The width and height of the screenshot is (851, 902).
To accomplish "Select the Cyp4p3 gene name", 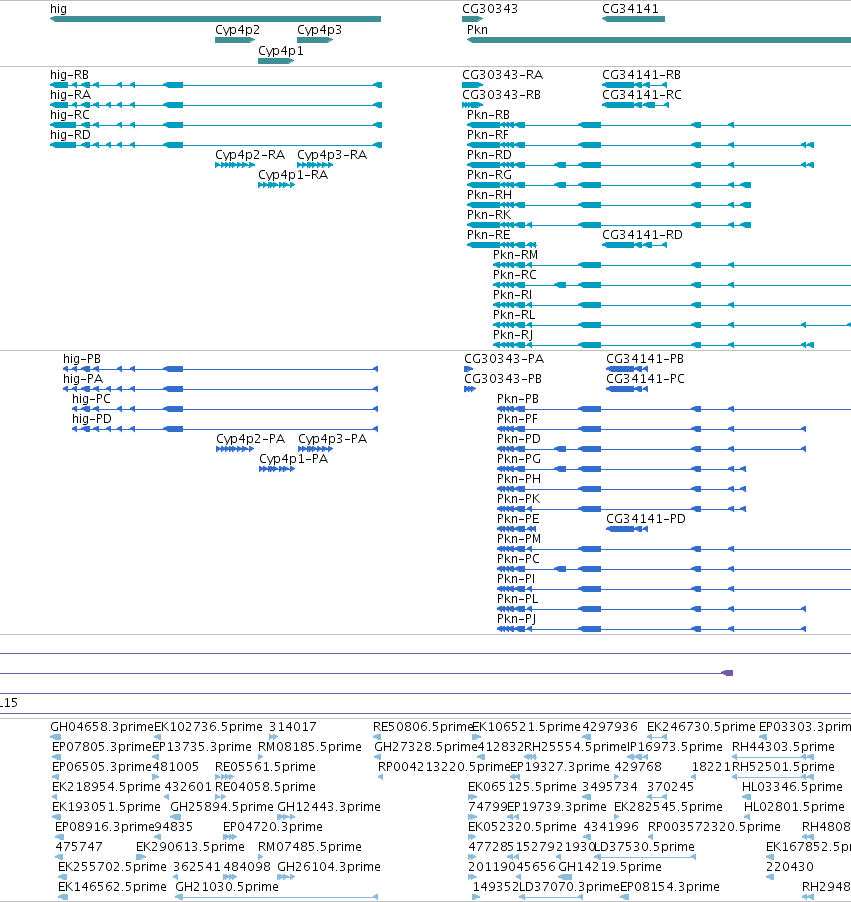I will (x=319, y=30).
